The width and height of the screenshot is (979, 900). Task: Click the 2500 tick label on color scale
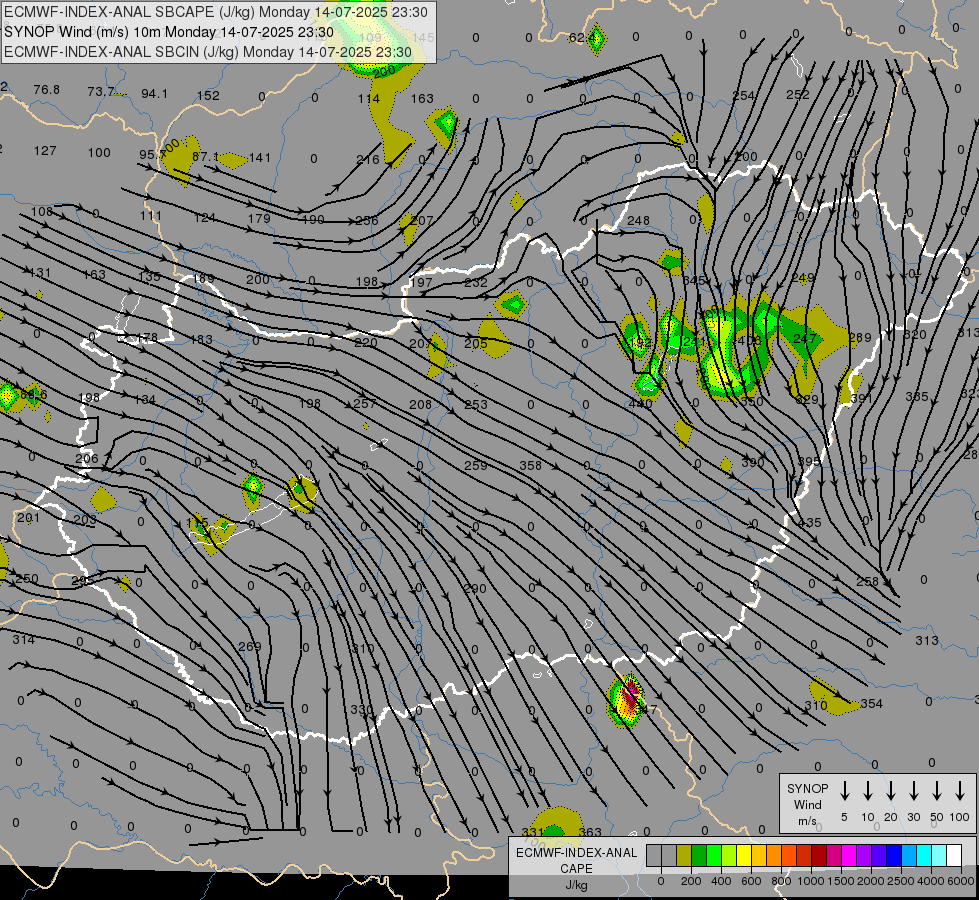pyautogui.click(x=901, y=881)
